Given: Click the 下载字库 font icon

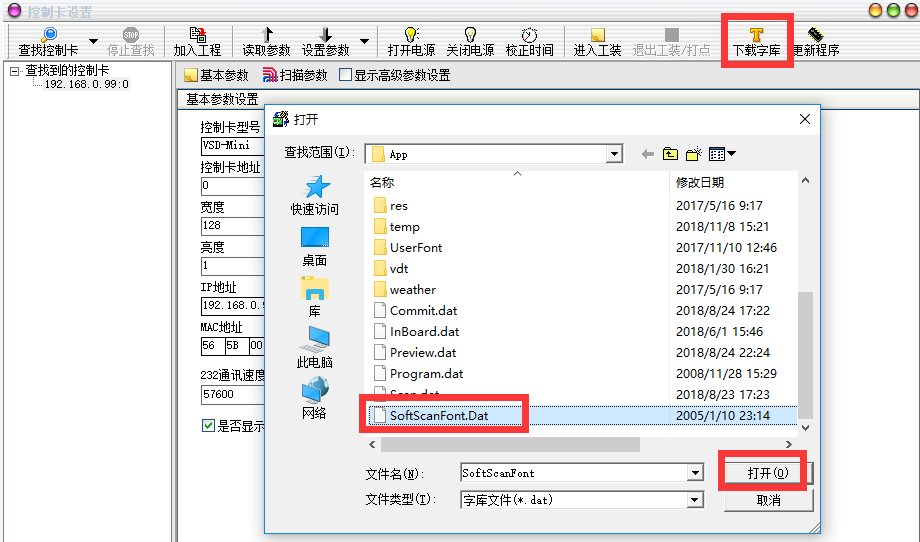Looking at the screenshot, I should click(756, 35).
